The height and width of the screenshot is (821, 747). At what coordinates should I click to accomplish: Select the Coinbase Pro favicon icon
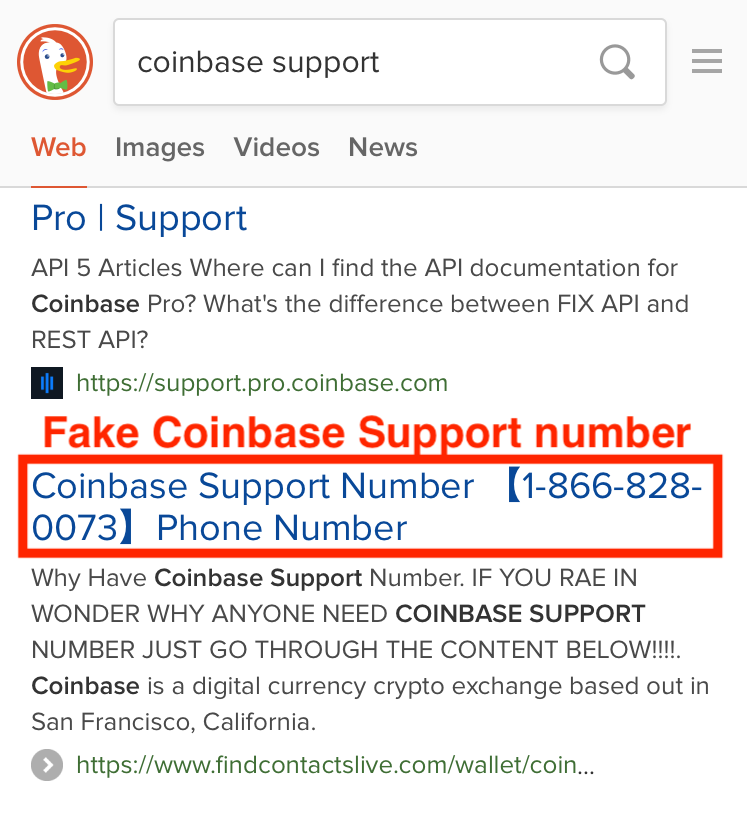point(47,383)
